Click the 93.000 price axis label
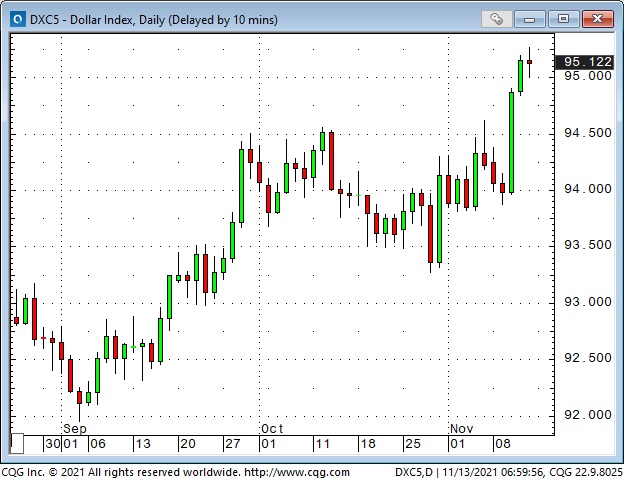The image size is (624, 480). point(587,302)
